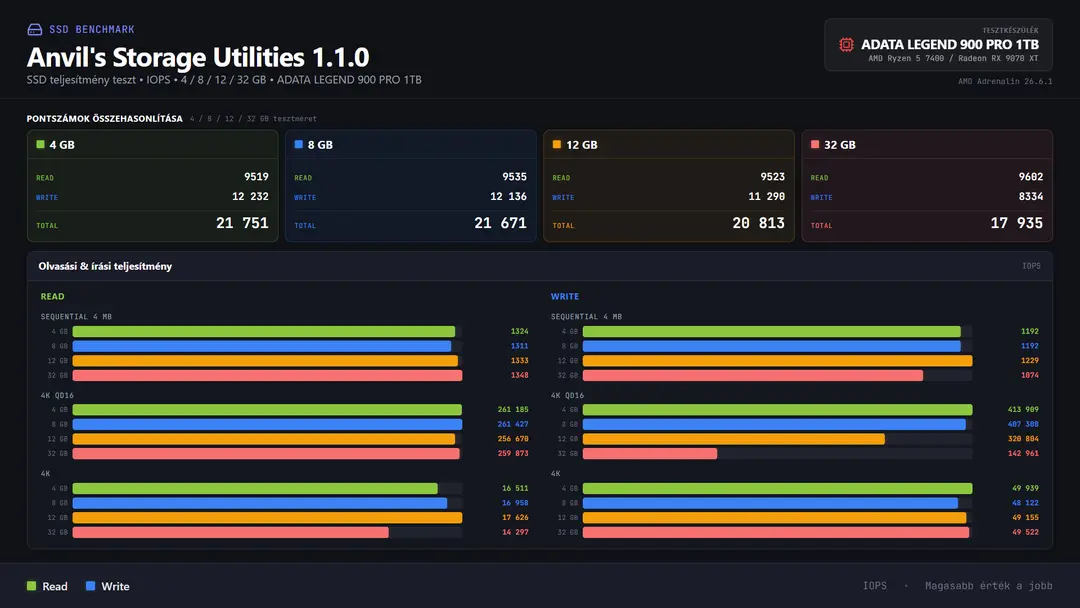Click the 4K write value "48 122"
1080x608 pixels.
(1026, 503)
